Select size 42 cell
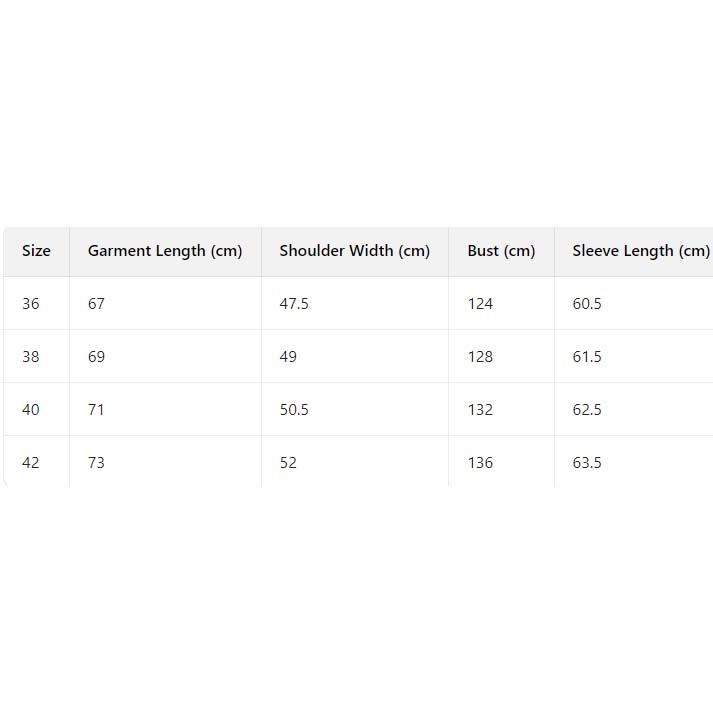The height and width of the screenshot is (713, 713). point(31,463)
